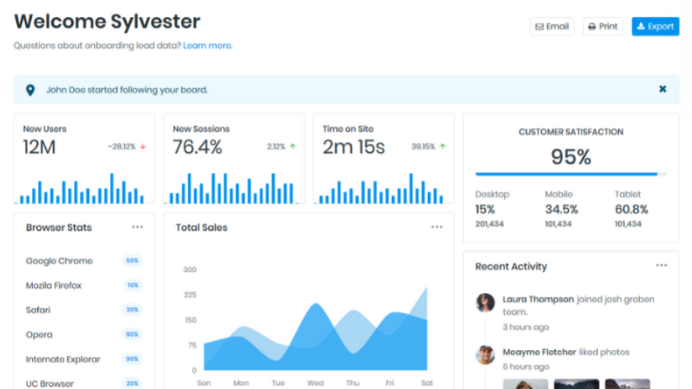
Task: Click the 95% customer satisfaction value
Action: [571, 157]
